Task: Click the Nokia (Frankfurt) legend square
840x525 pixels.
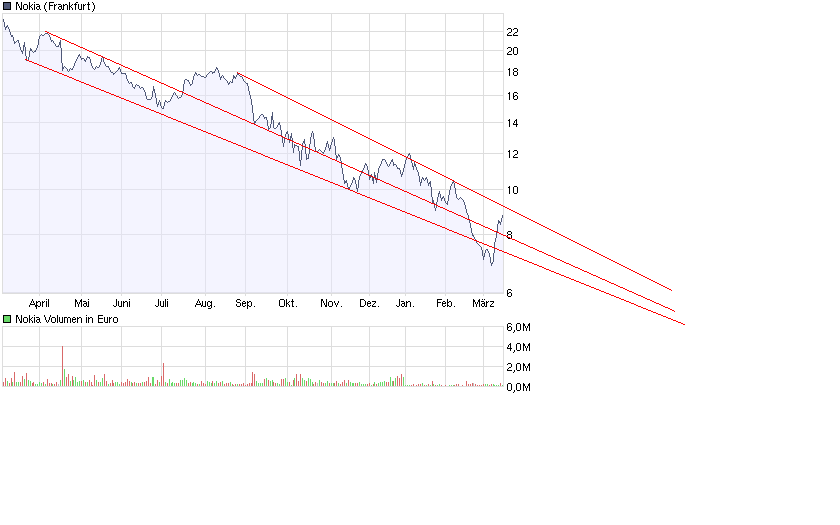Action: 7,6
